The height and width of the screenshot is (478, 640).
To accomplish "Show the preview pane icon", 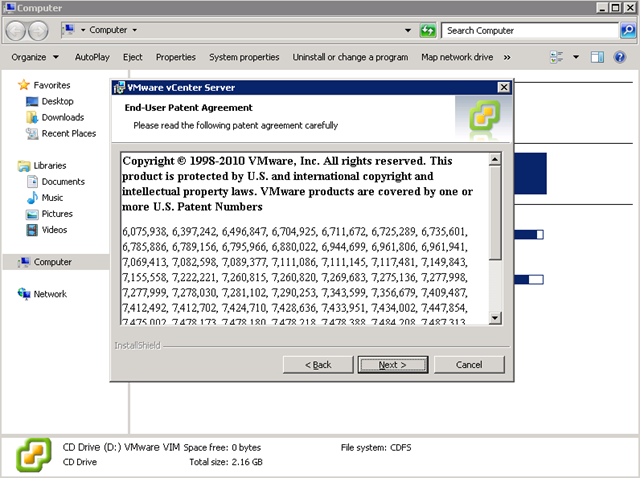I will click(x=597, y=57).
